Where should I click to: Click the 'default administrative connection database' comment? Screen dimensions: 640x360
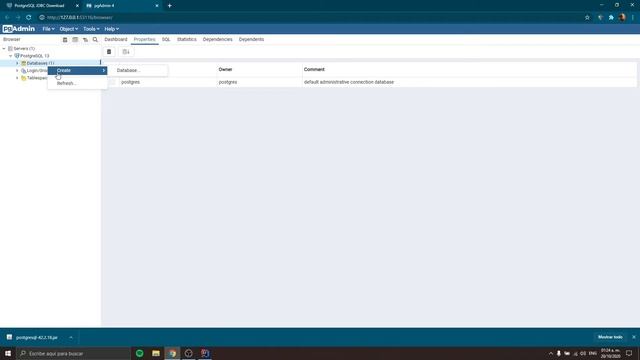coord(349,82)
